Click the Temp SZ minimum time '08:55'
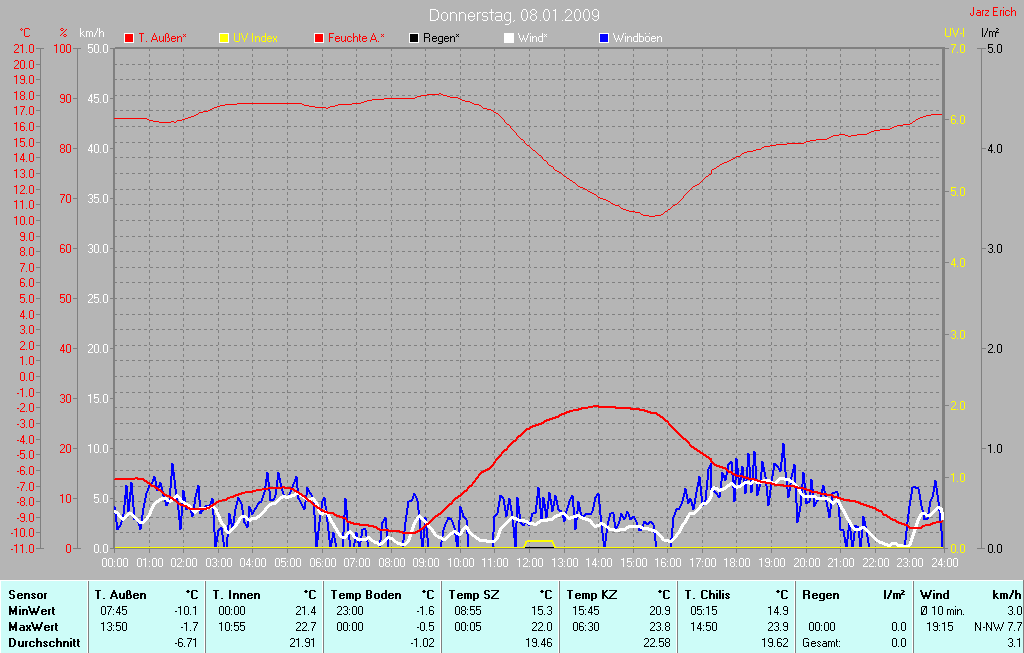Image resolution: width=1024 pixels, height=653 pixels. coord(468,611)
